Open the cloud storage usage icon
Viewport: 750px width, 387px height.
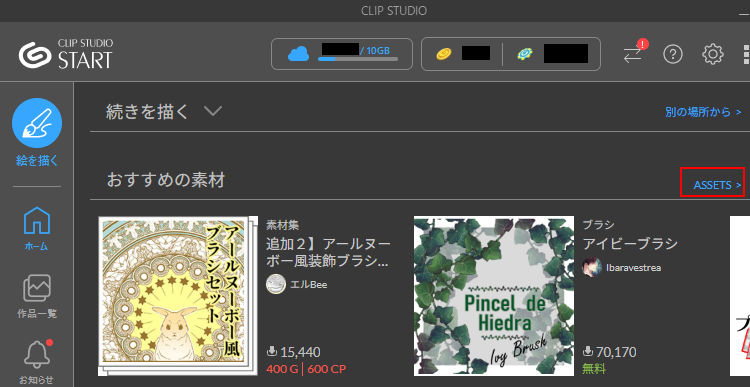pos(298,54)
